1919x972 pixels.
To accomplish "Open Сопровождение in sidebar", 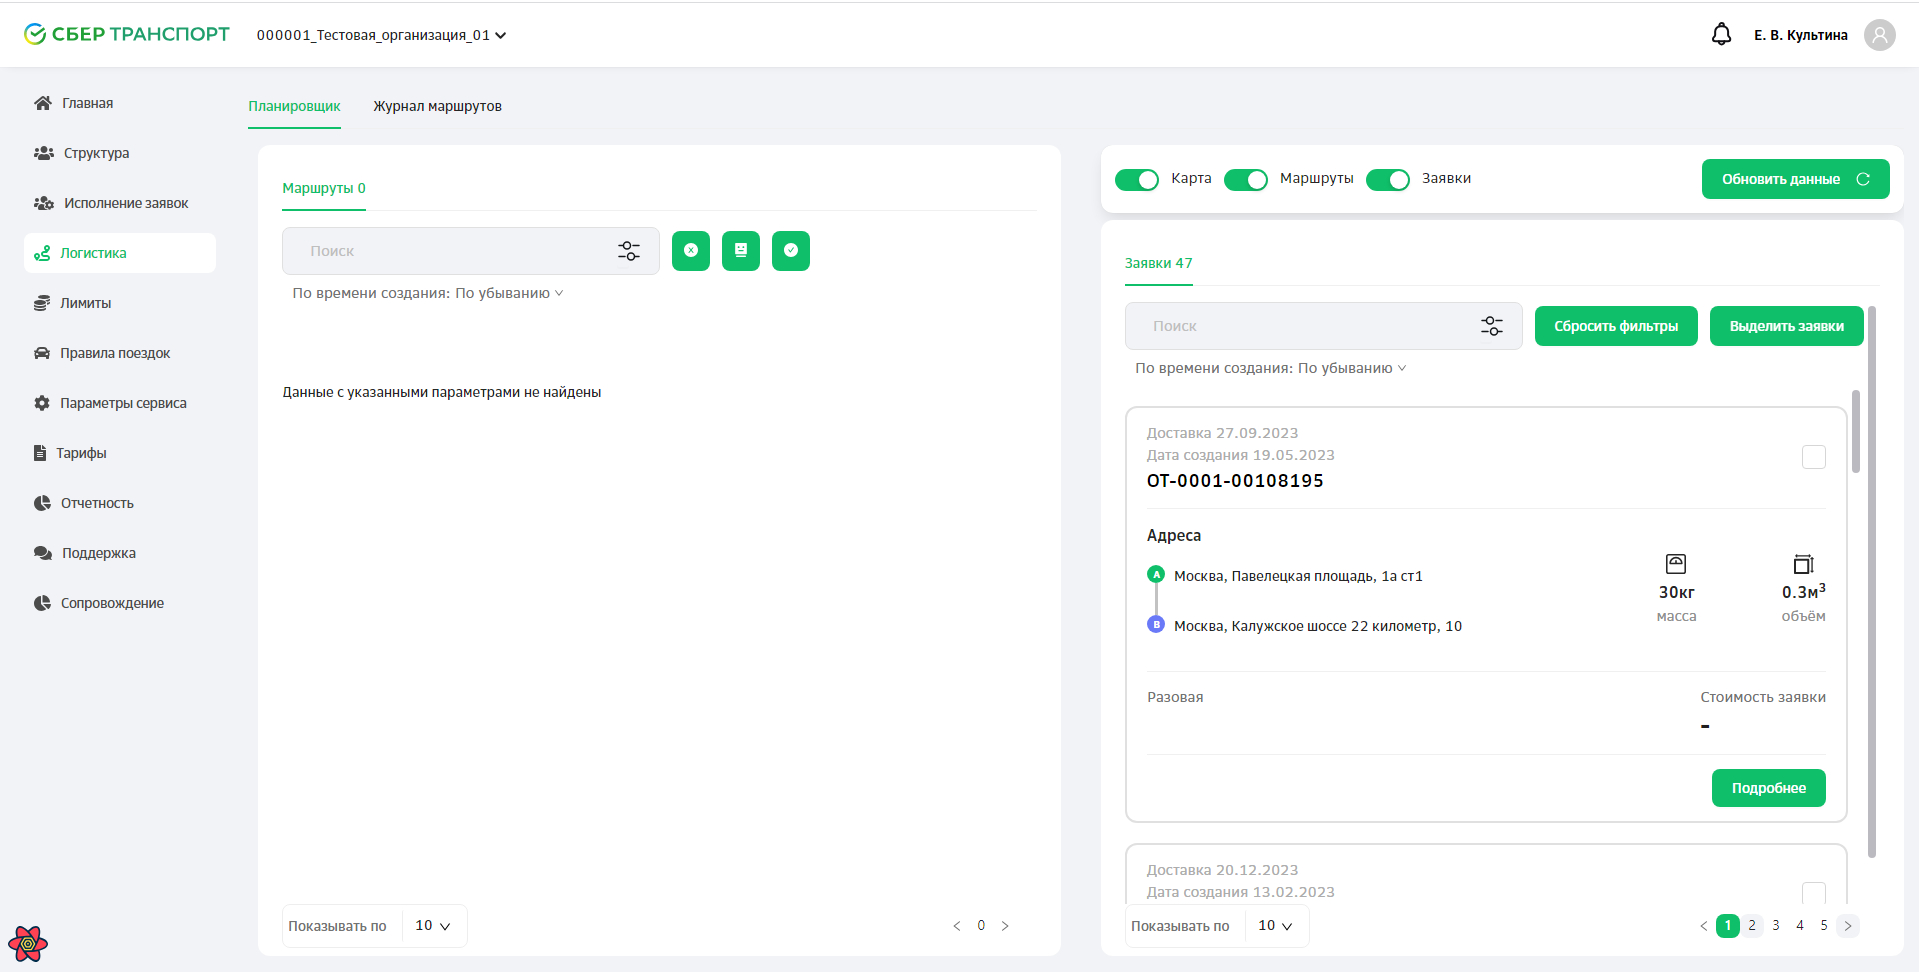I will pyautogui.click(x=120, y=603).
